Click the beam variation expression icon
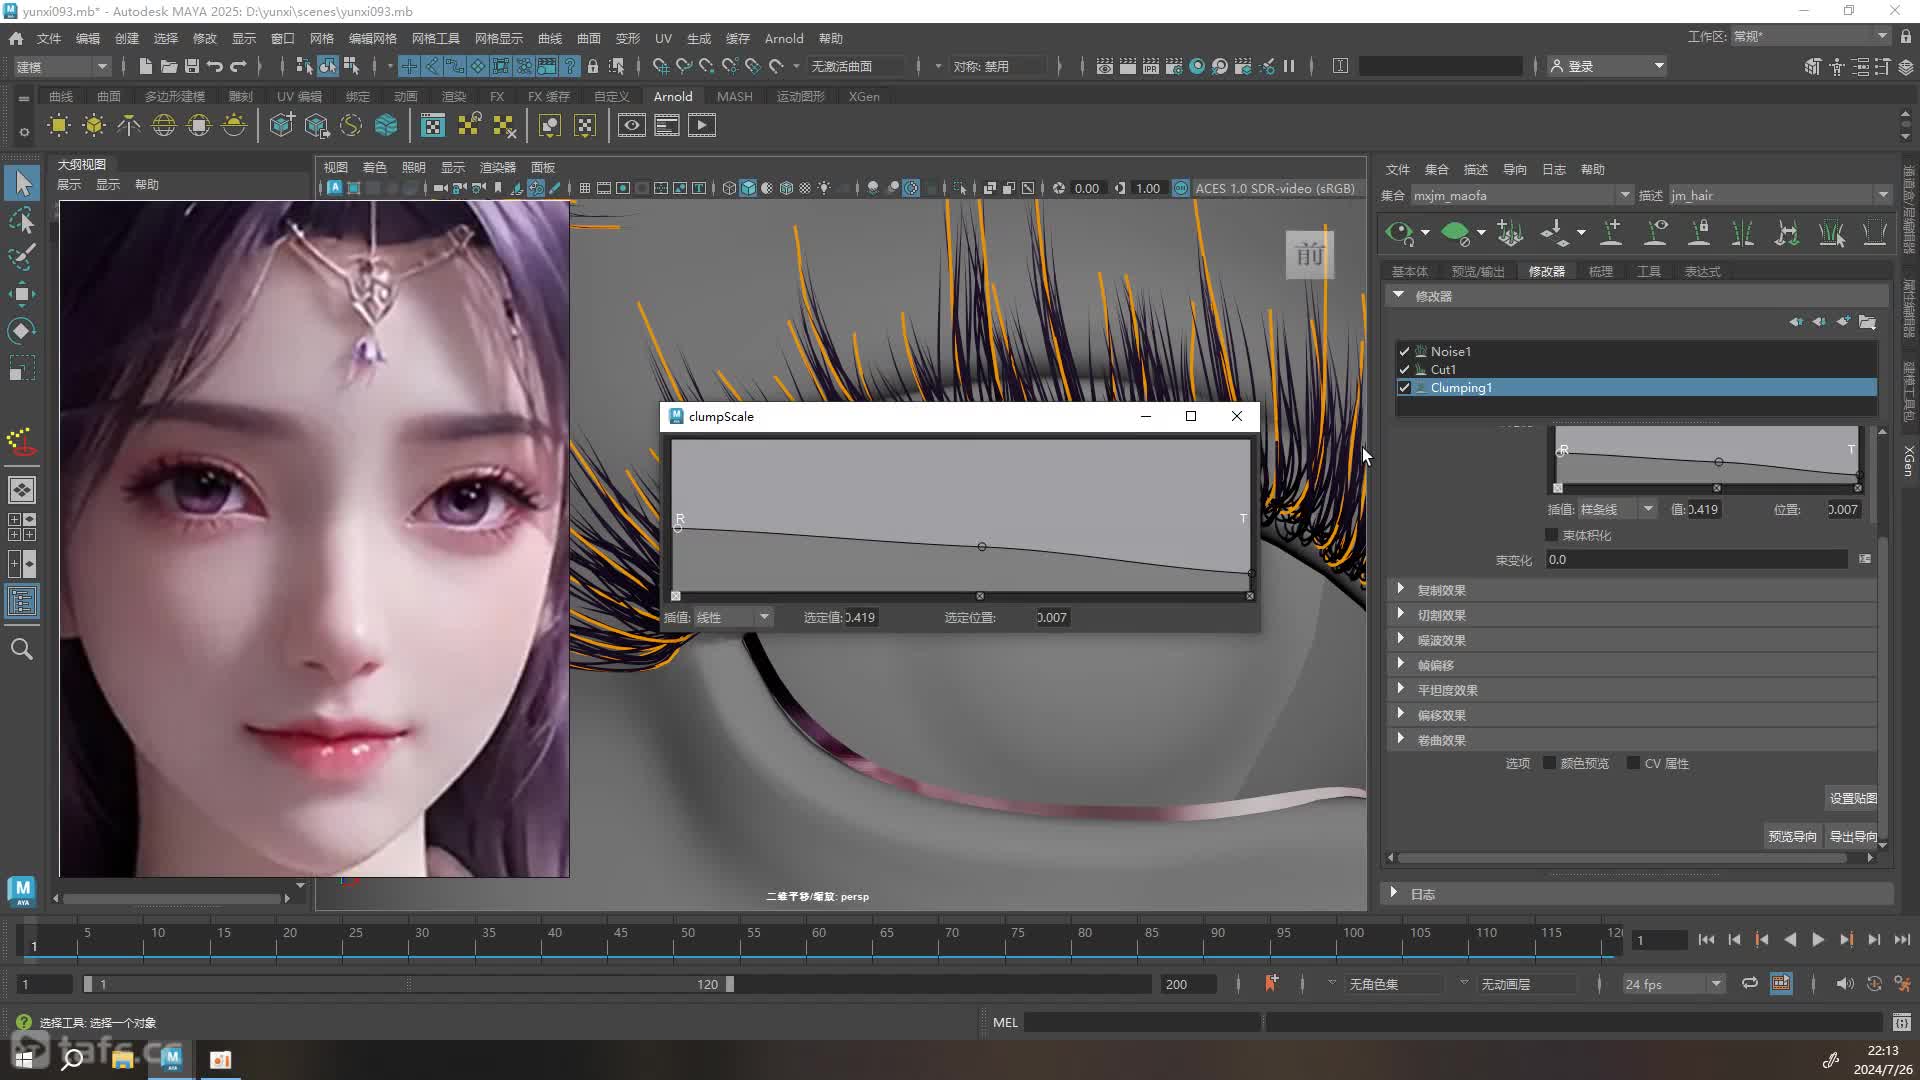This screenshot has height=1080, width=1920. tap(1865, 559)
